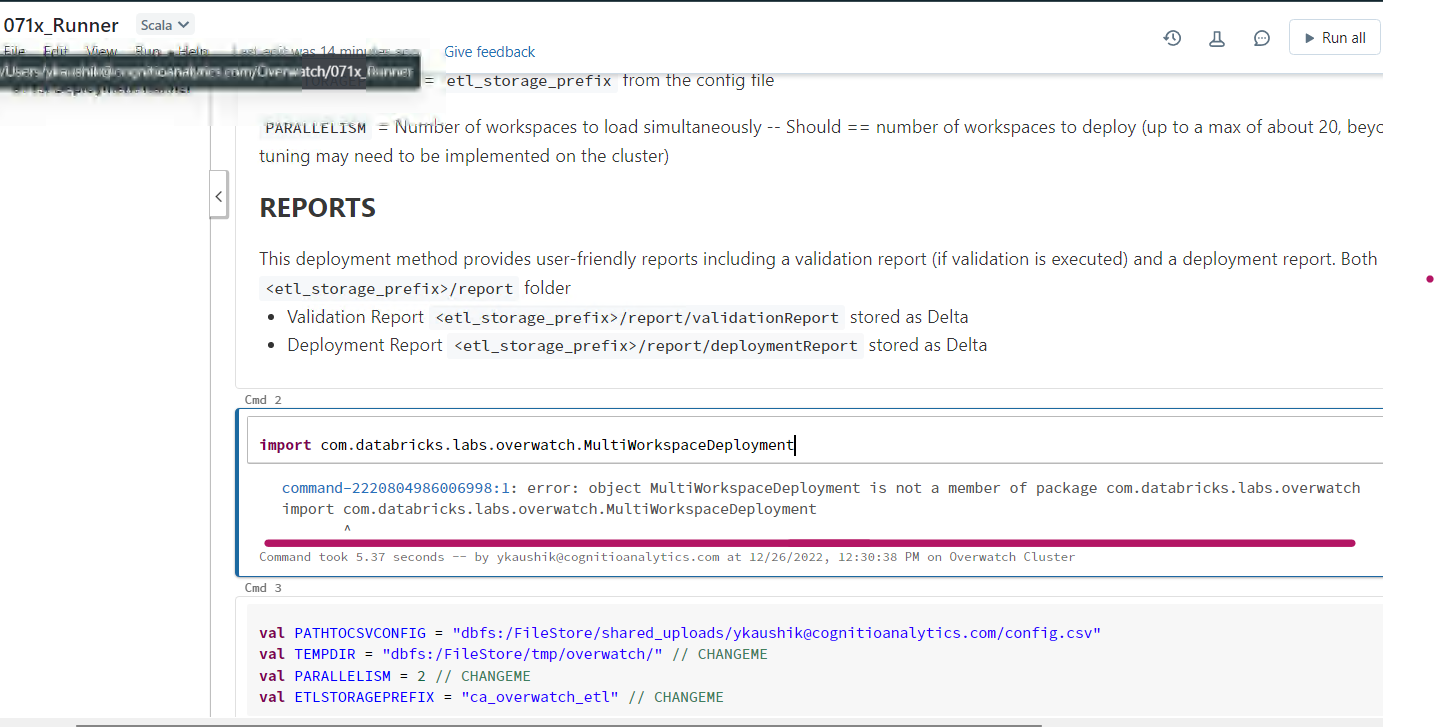1434x727 pixels.
Task: Open the Edit menu
Action: pyautogui.click(x=55, y=51)
